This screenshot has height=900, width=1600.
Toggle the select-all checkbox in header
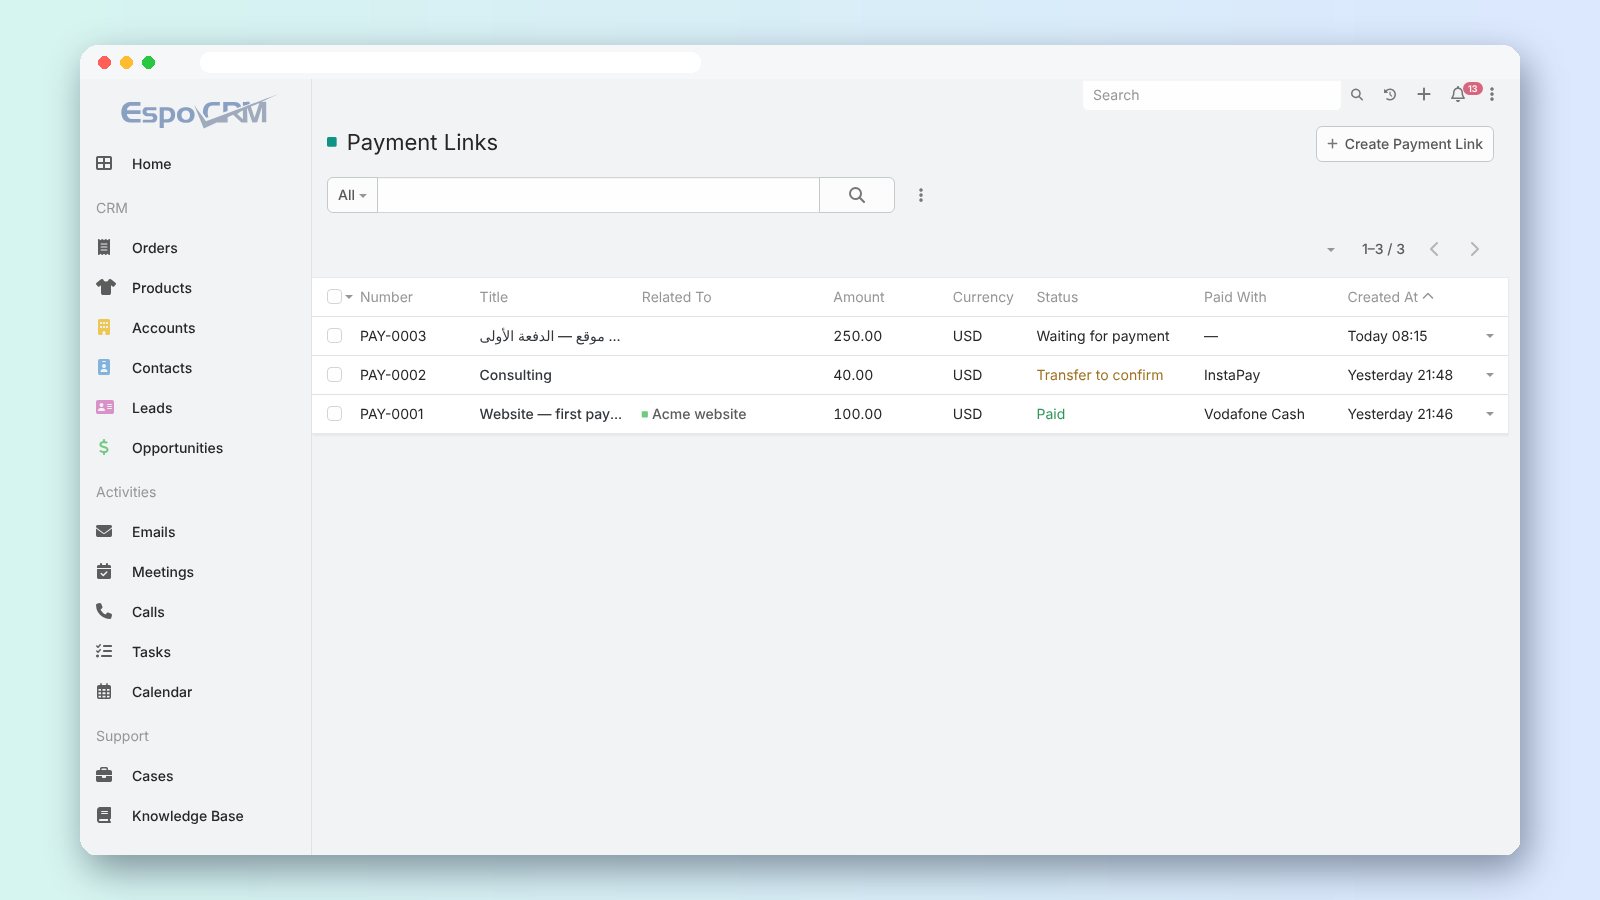334,297
